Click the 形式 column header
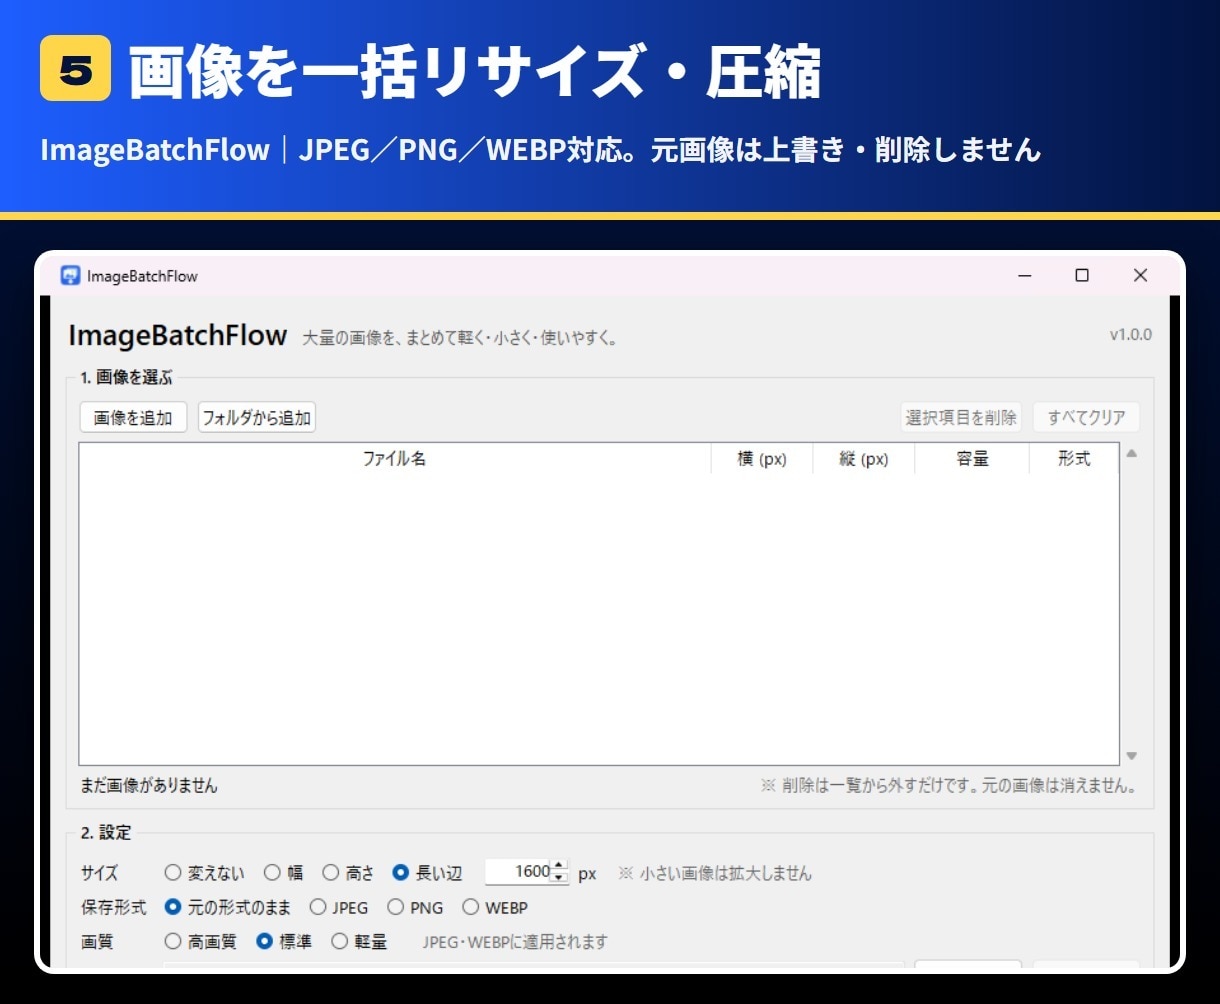This screenshot has height=1004, width=1220. click(x=1074, y=459)
